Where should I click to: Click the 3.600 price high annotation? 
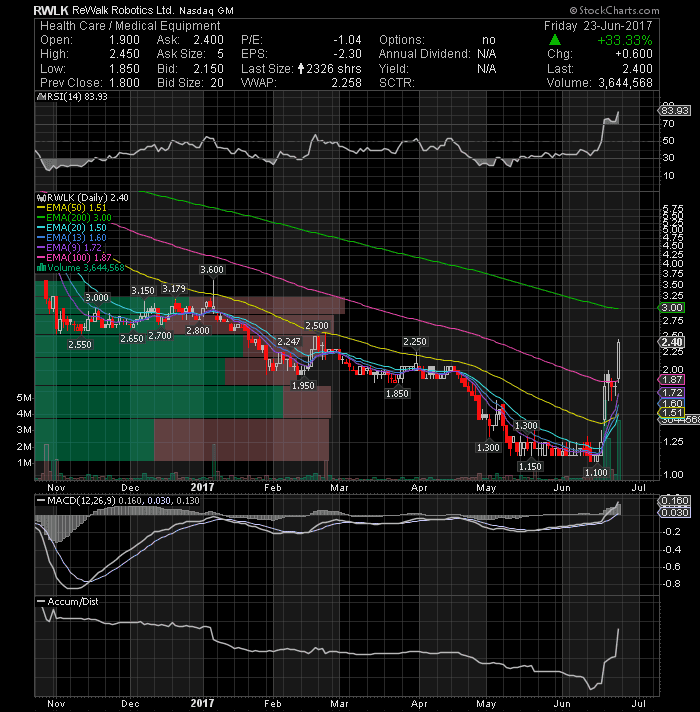click(x=212, y=270)
